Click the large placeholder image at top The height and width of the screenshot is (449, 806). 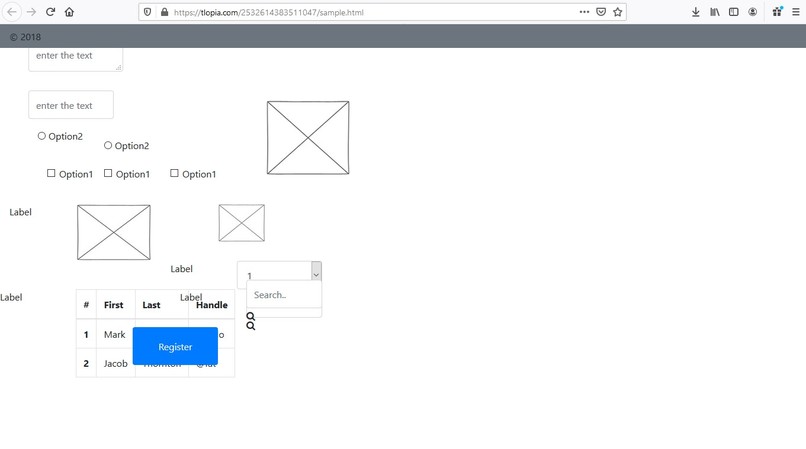click(x=308, y=138)
